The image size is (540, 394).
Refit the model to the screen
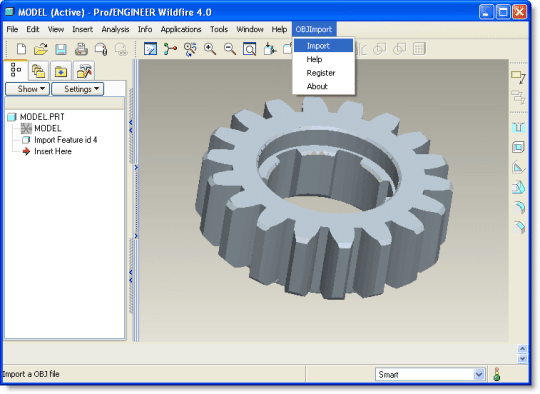249,49
